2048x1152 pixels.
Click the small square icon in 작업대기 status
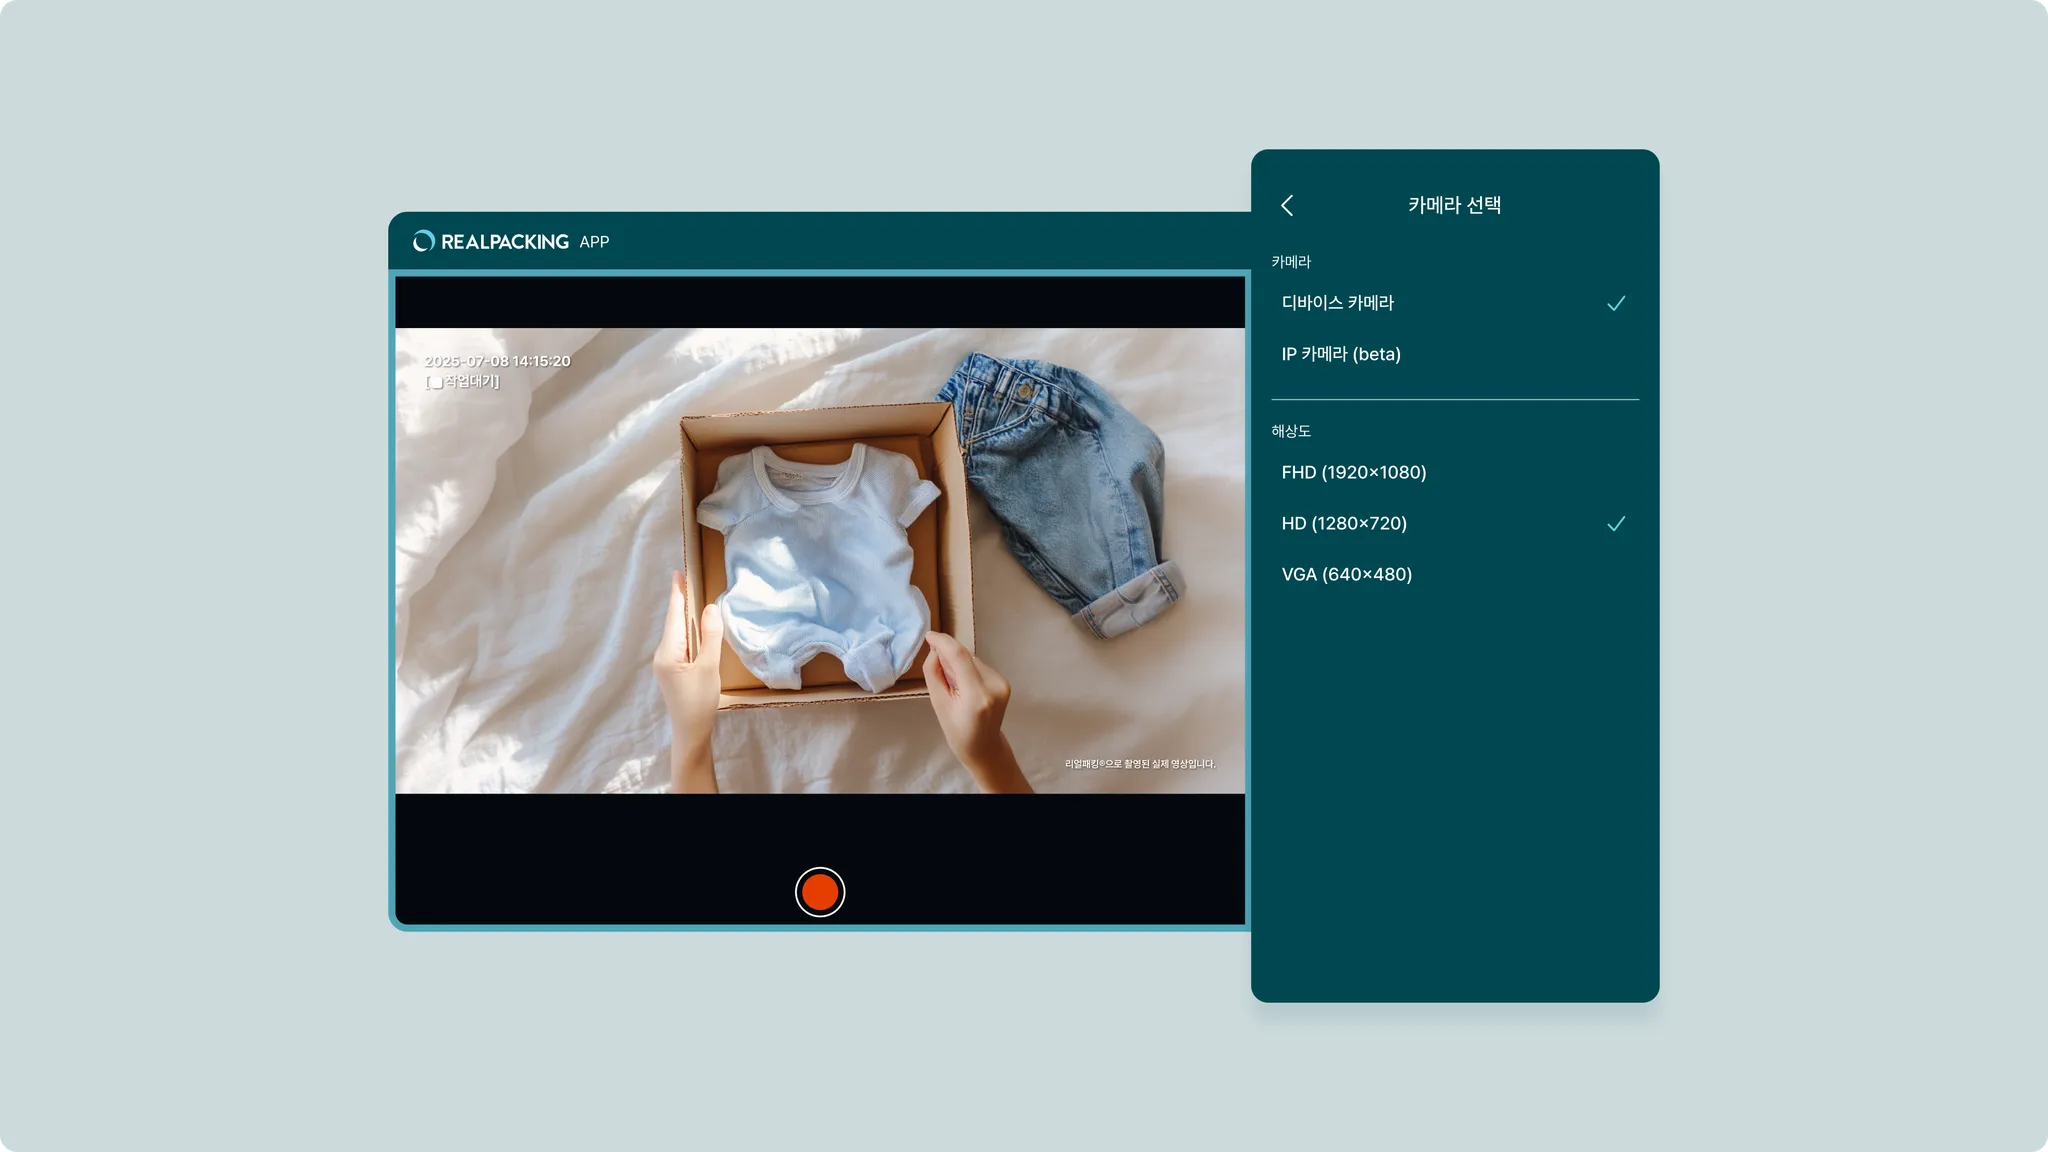(x=436, y=382)
